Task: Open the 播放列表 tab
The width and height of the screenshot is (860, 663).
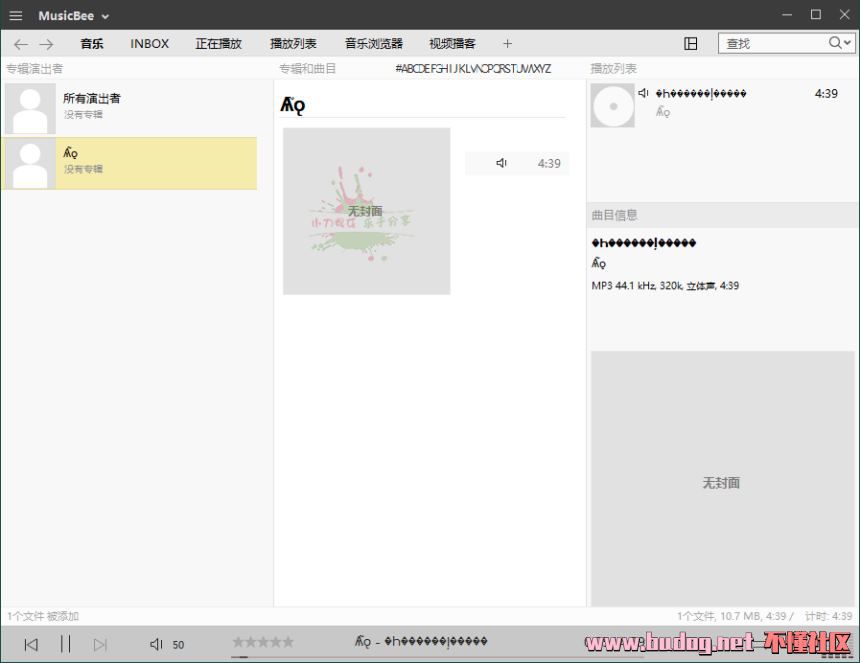Action: 293,44
